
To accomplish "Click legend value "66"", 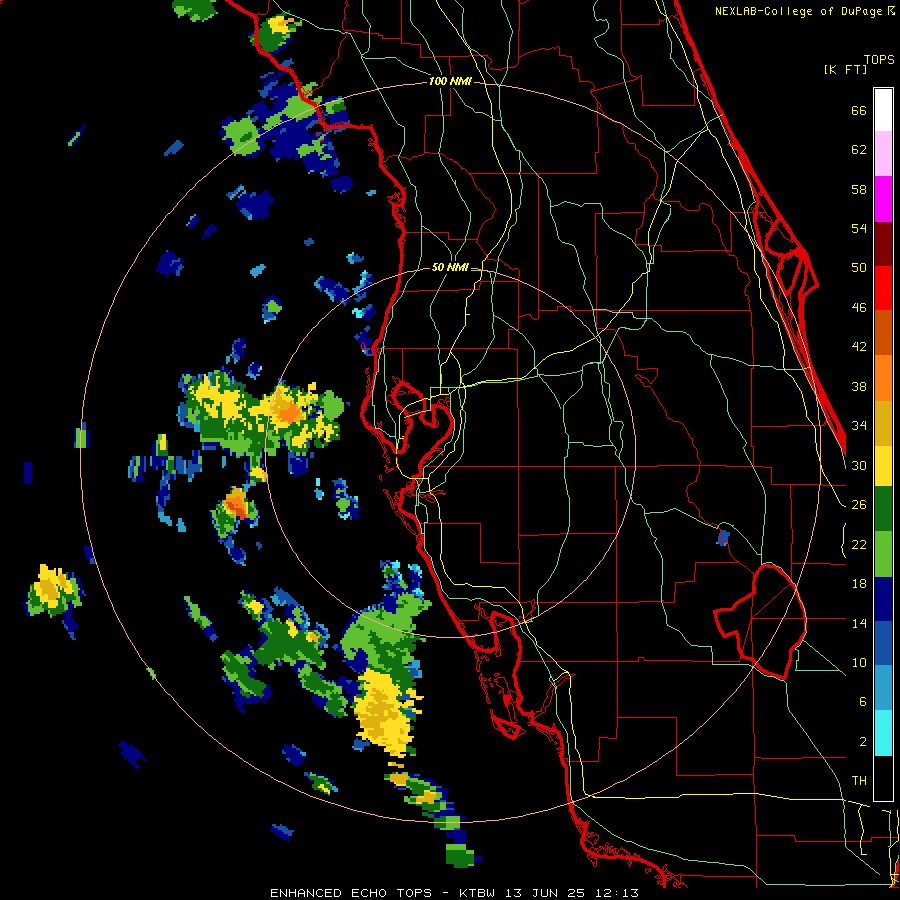I will [859, 111].
